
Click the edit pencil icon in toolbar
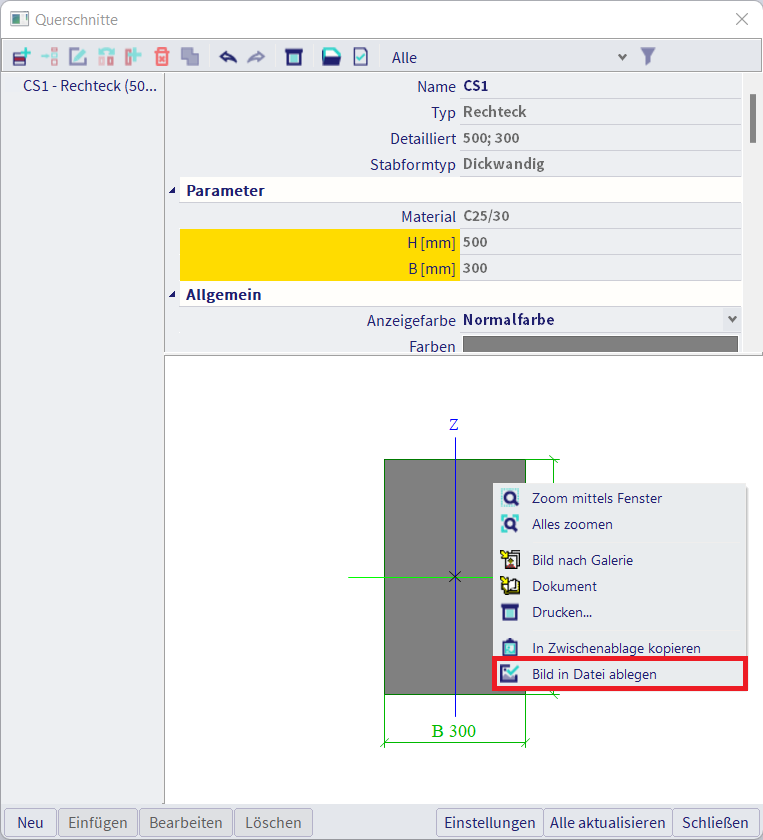click(77, 57)
